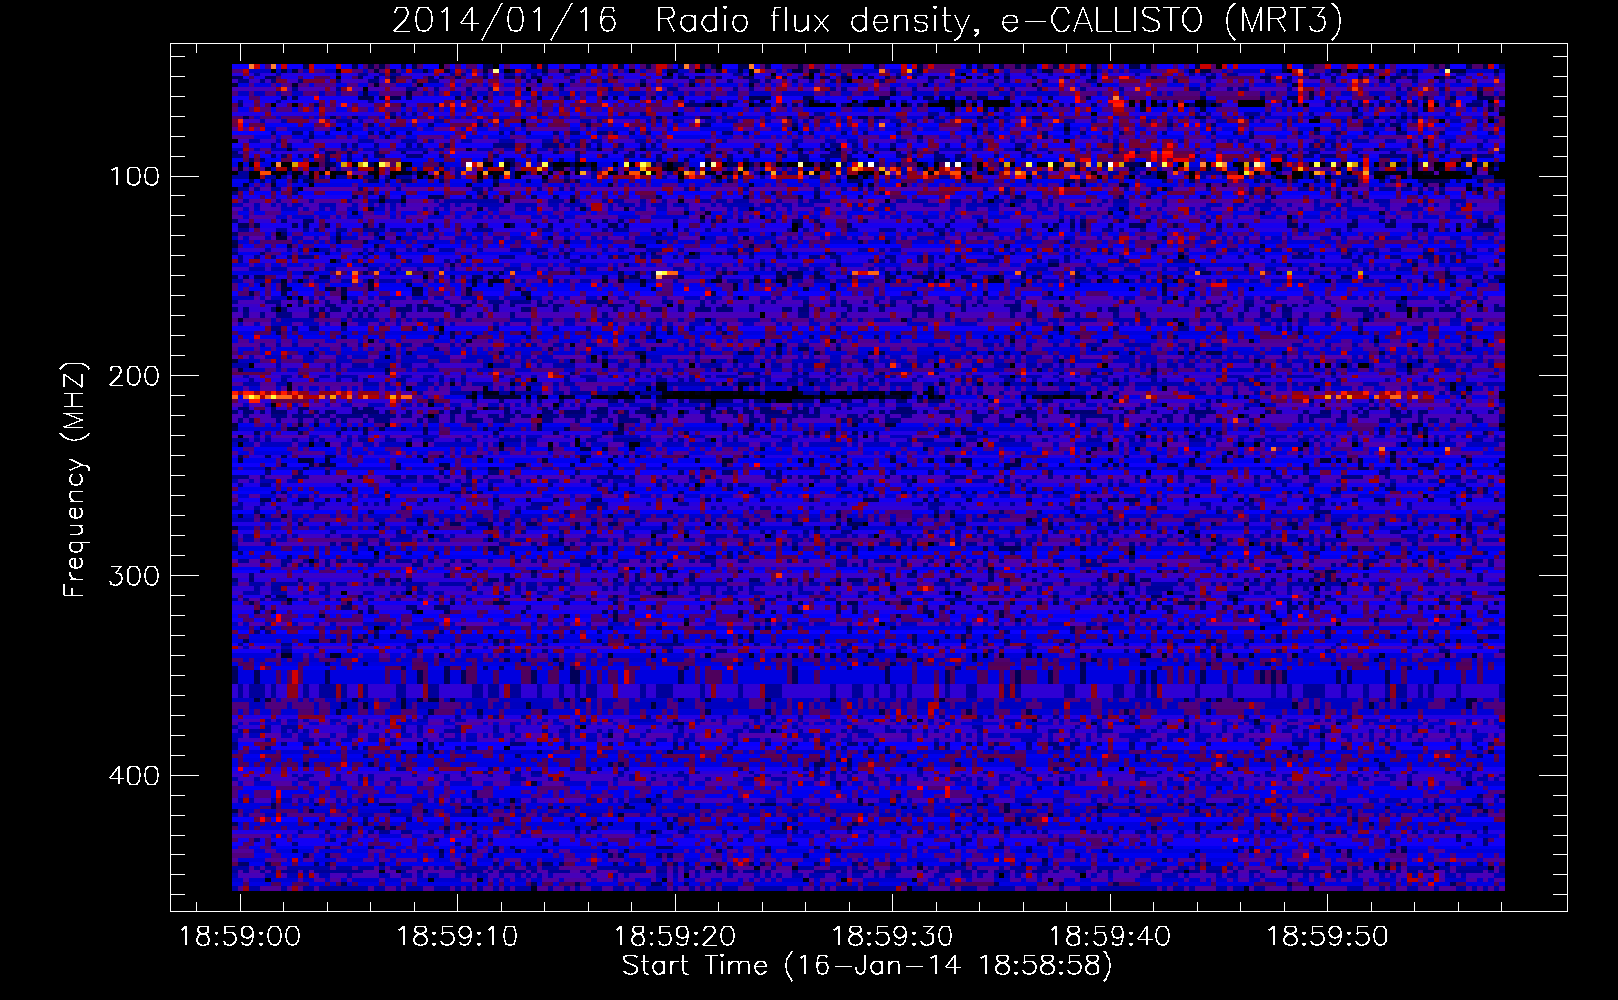Click the 18:59:00 time tick label
Screen dimensions: 1618x1000
(240, 937)
